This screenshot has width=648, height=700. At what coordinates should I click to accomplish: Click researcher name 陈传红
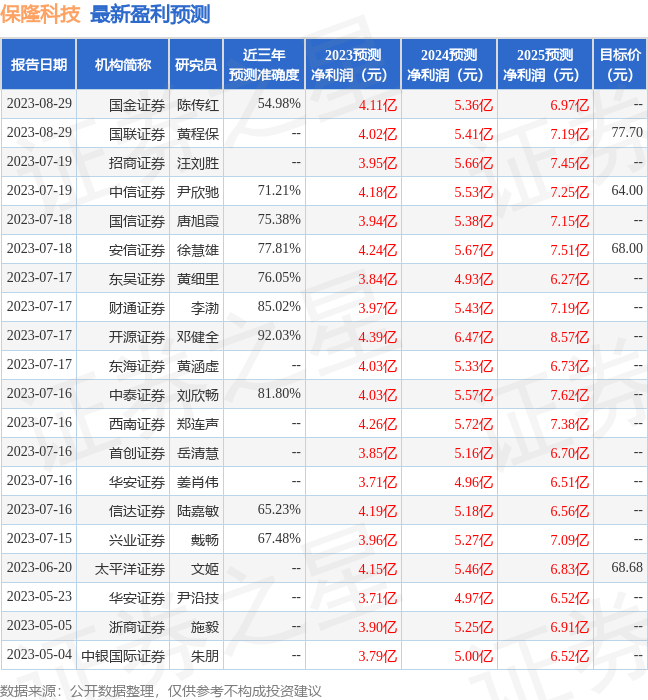point(198,105)
